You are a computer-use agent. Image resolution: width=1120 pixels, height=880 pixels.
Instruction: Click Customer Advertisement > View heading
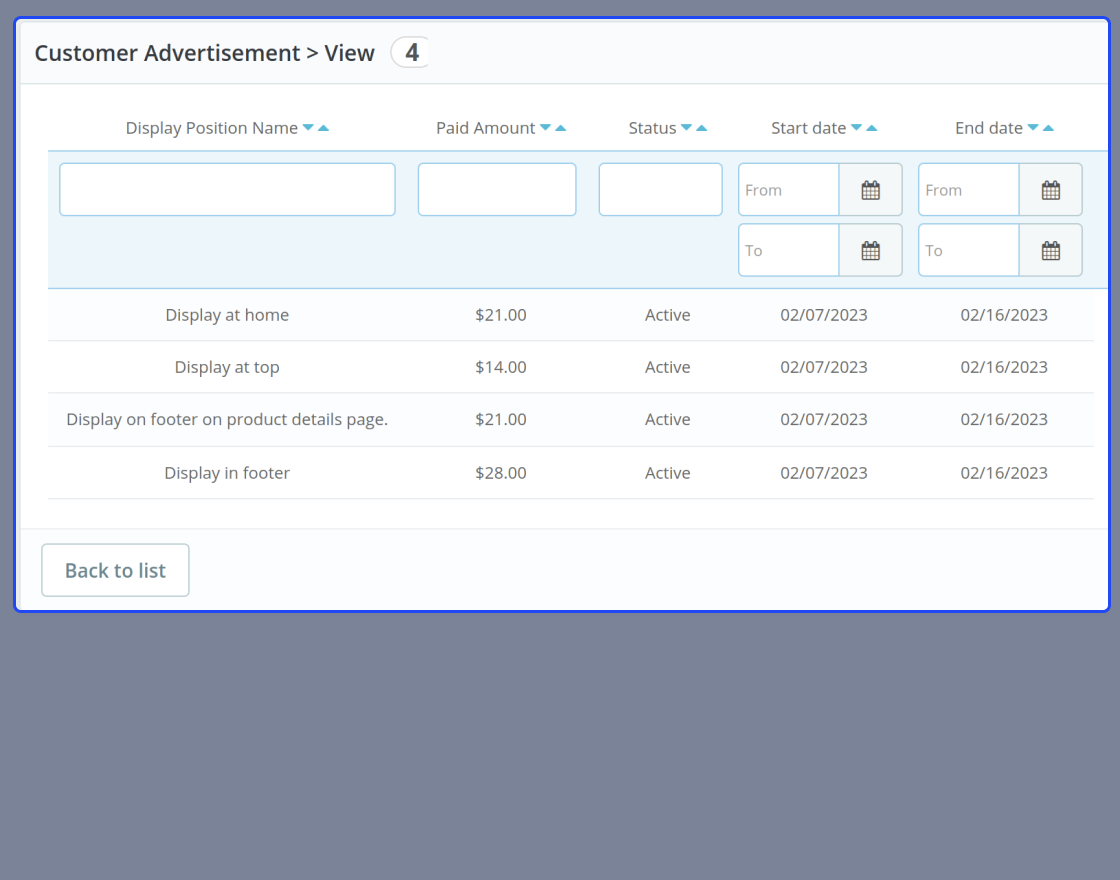[x=204, y=53]
